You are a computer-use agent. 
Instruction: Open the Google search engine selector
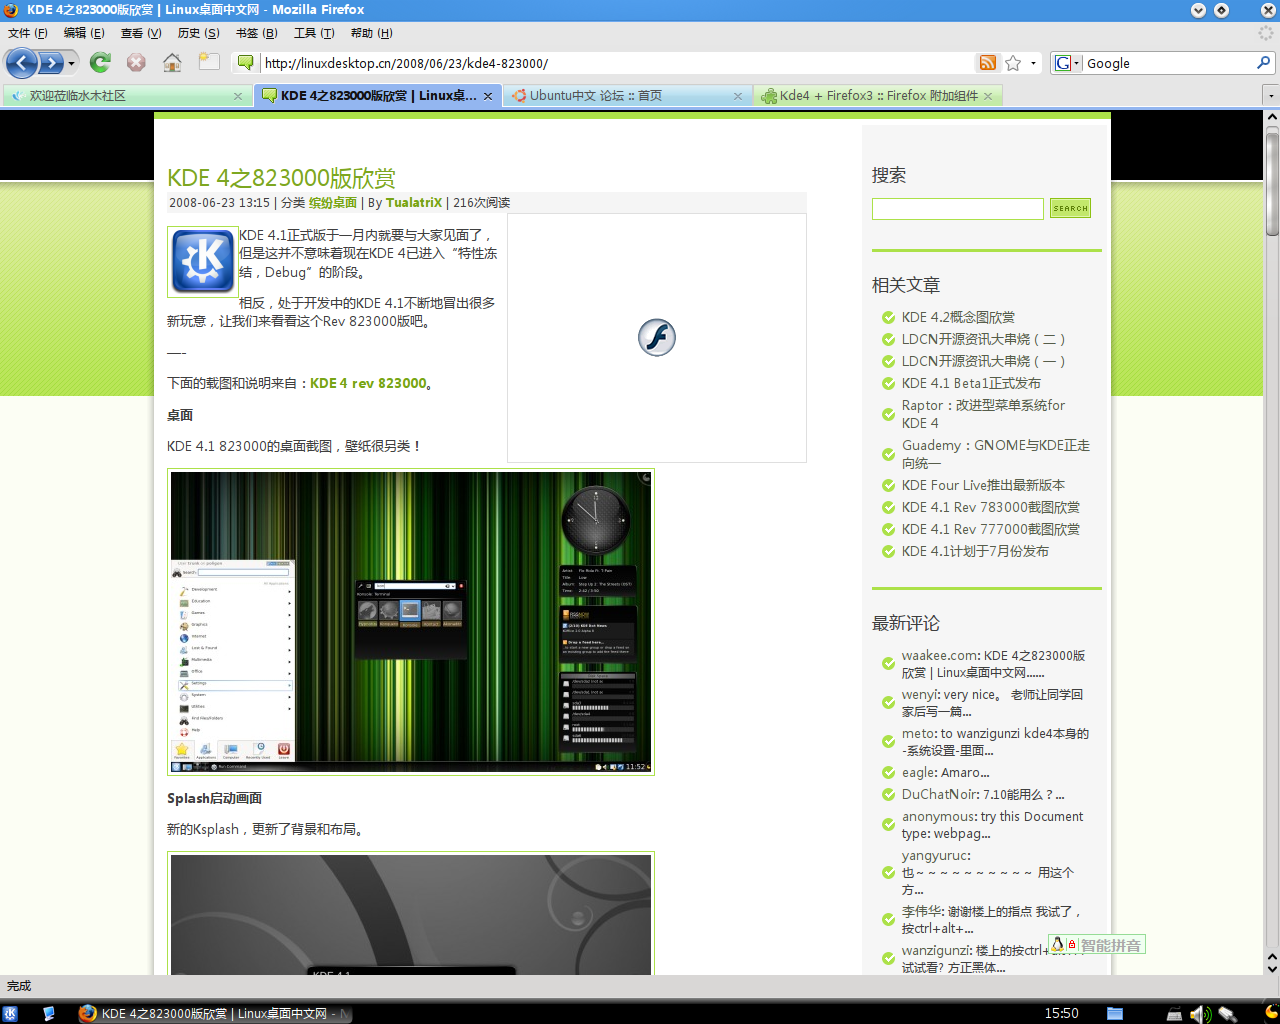1067,63
